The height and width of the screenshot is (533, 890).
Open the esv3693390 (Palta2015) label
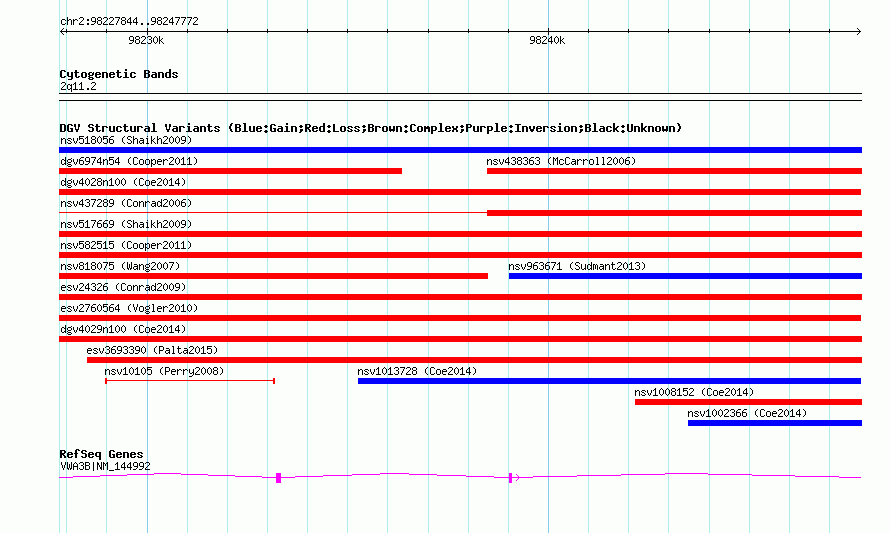152,350
